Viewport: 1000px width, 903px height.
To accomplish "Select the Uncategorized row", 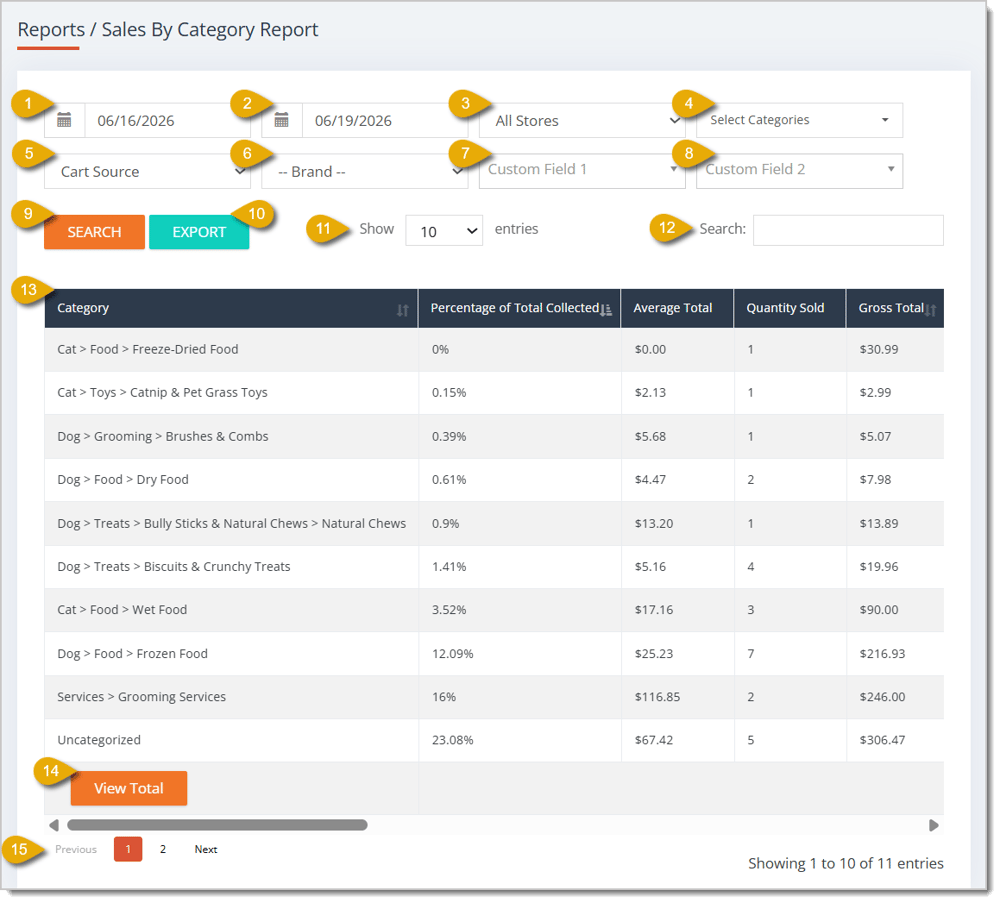I will [x=494, y=740].
